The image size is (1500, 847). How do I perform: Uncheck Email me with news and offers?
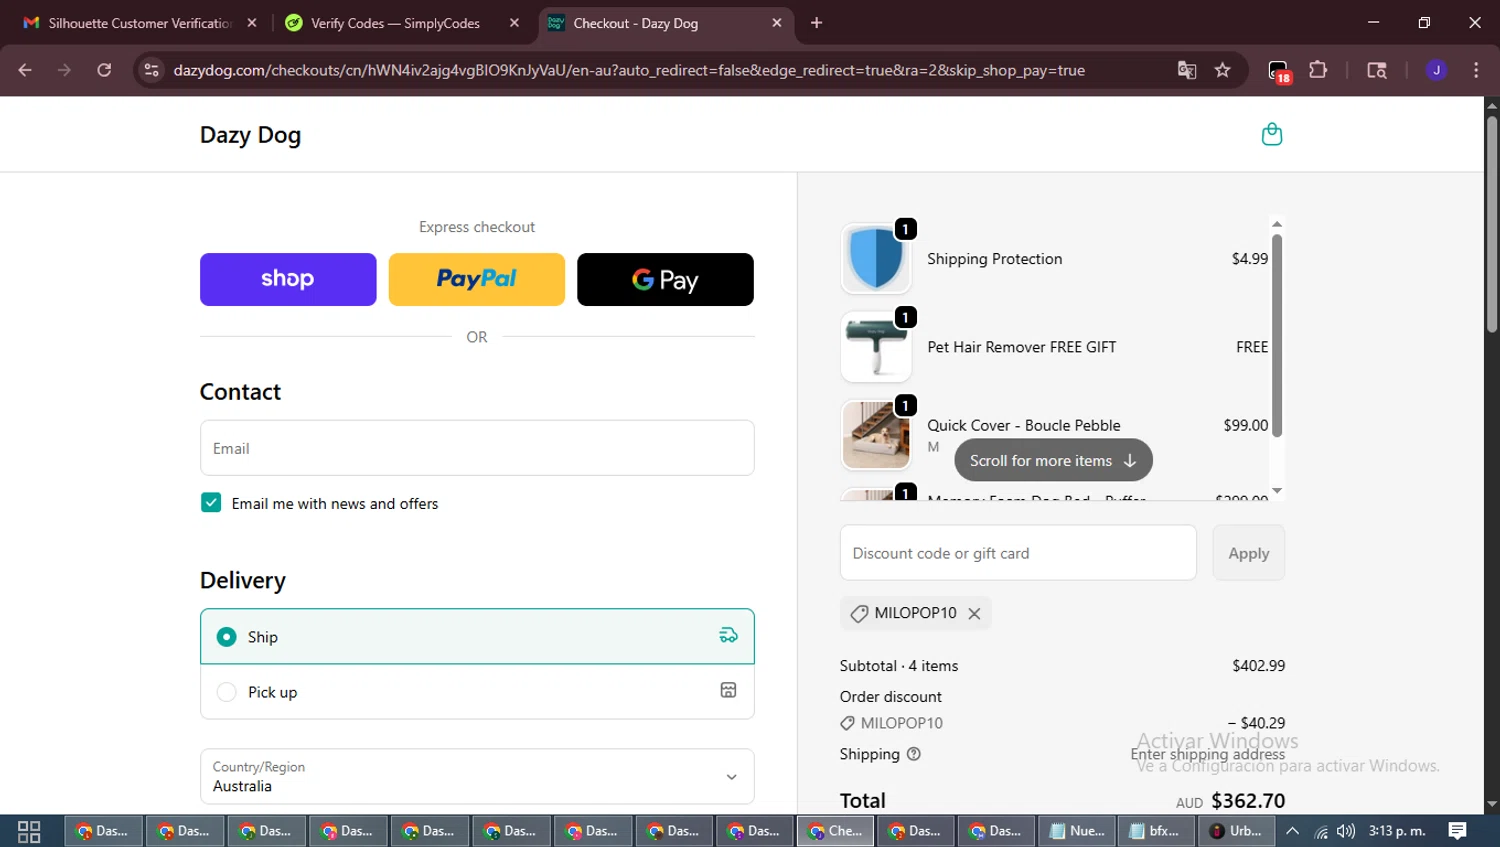(x=211, y=503)
